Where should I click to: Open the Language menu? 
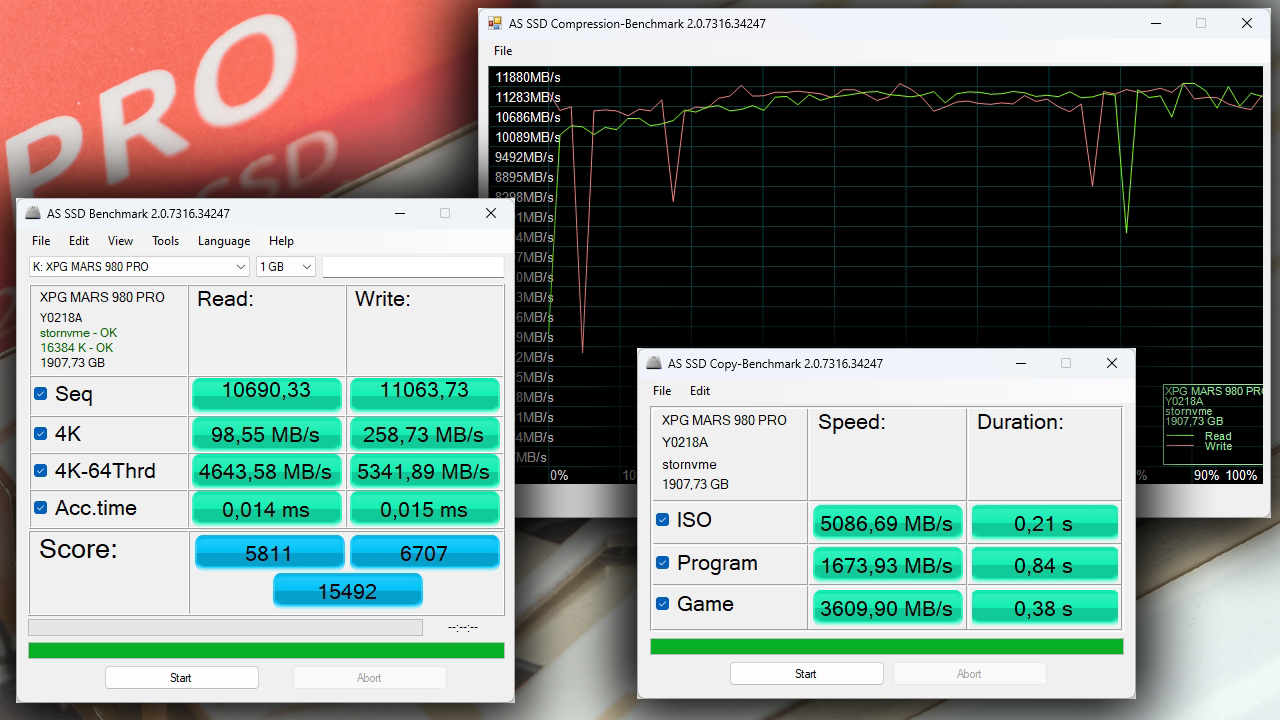(x=224, y=241)
